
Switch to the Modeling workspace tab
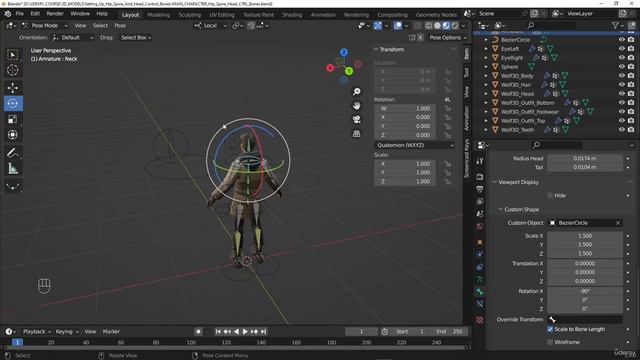pyautogui.click(x=158, y=15)
